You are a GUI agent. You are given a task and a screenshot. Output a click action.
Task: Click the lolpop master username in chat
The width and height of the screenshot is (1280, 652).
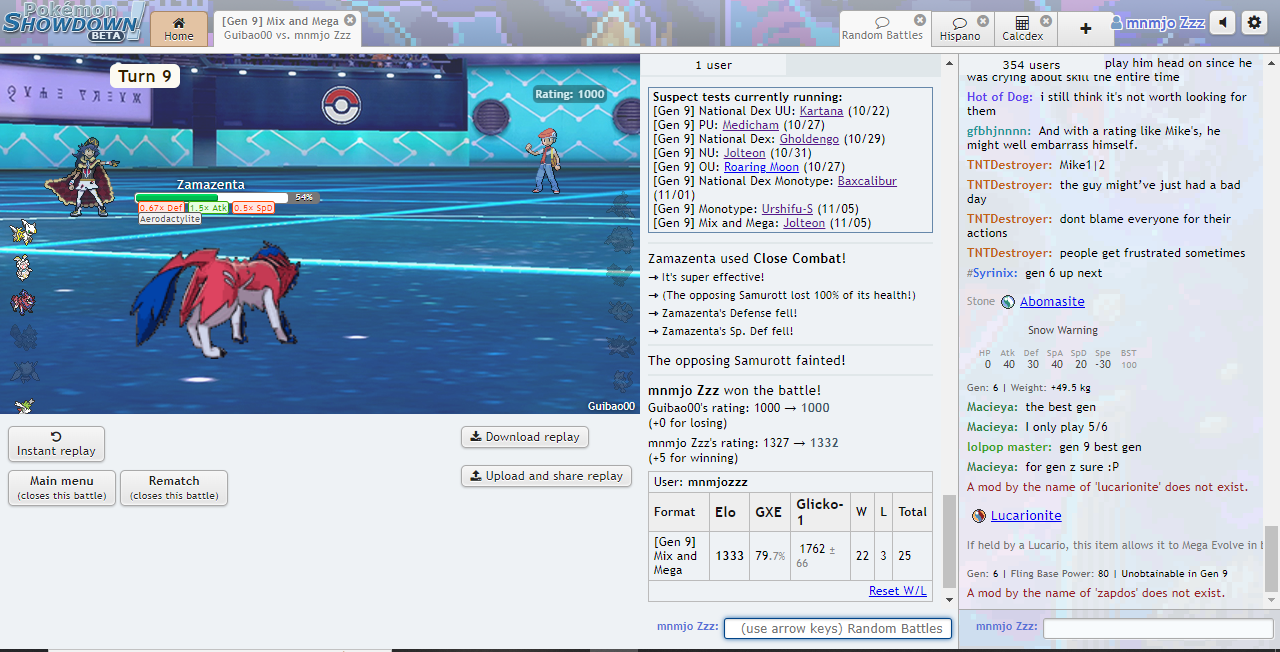pyautogui.click(x=1010, y=447)
